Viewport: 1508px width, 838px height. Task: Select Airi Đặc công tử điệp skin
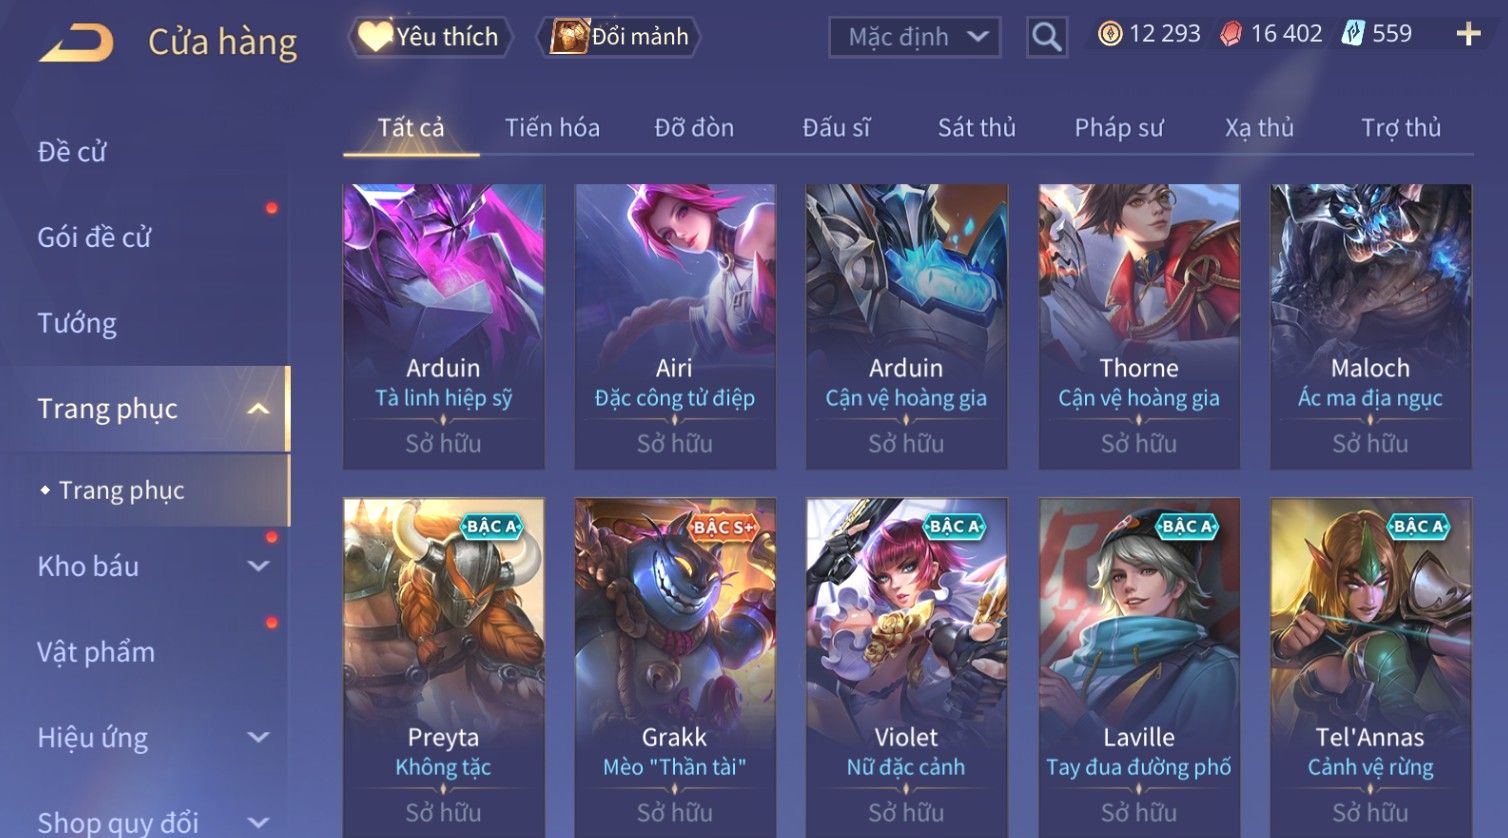click(x=675, y=326)
